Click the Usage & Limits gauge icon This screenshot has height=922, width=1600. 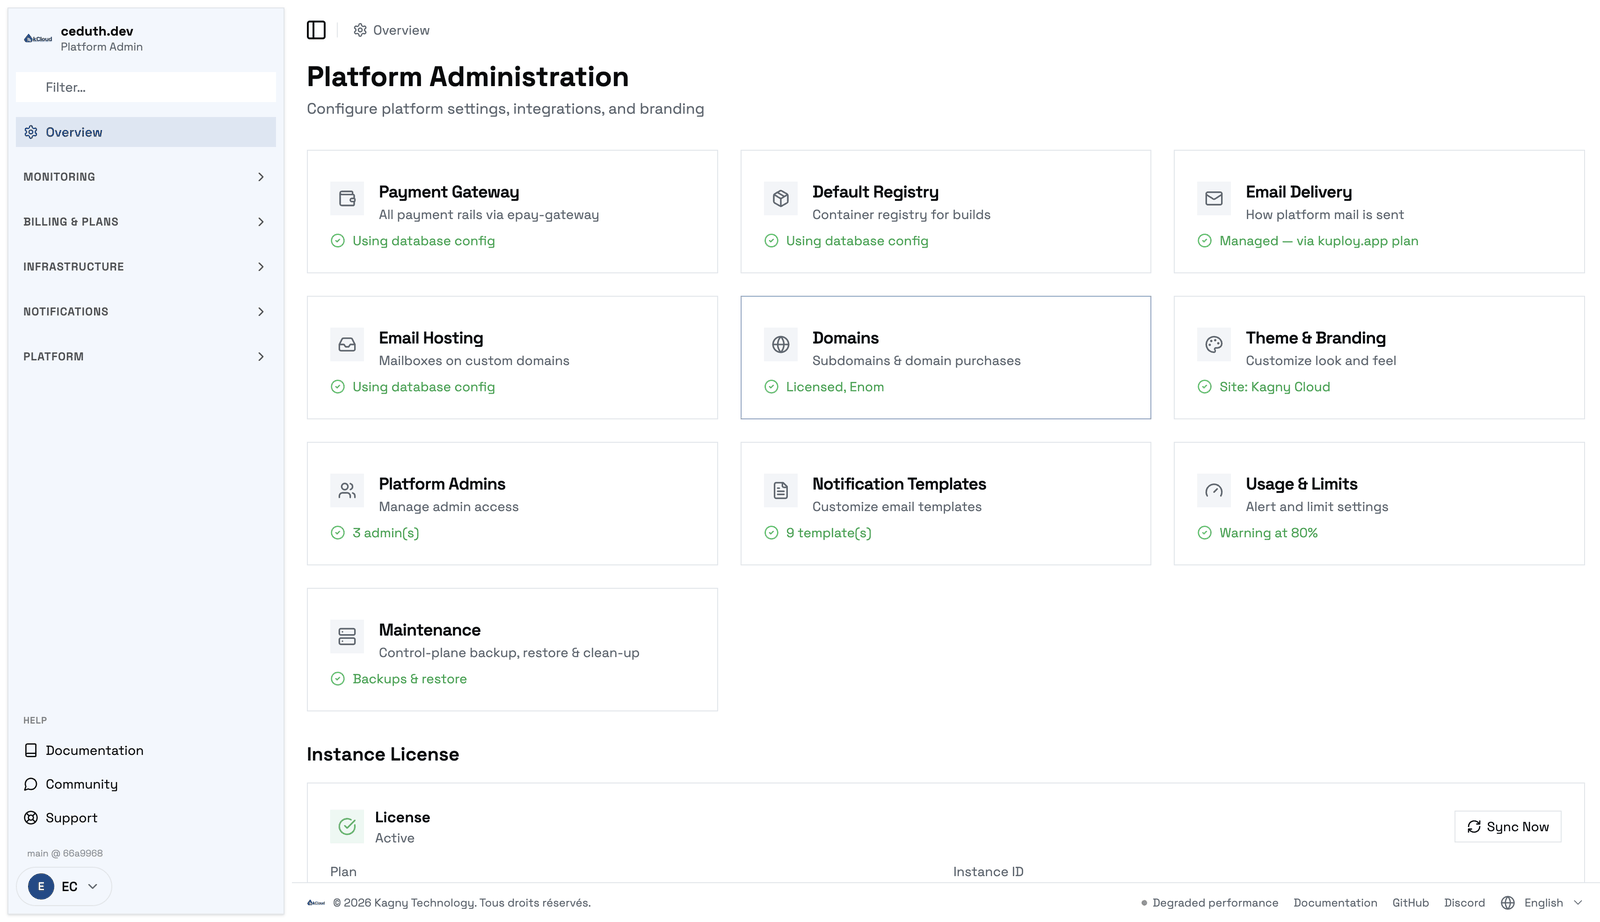pyautogui.click(x=1214, y=490)
